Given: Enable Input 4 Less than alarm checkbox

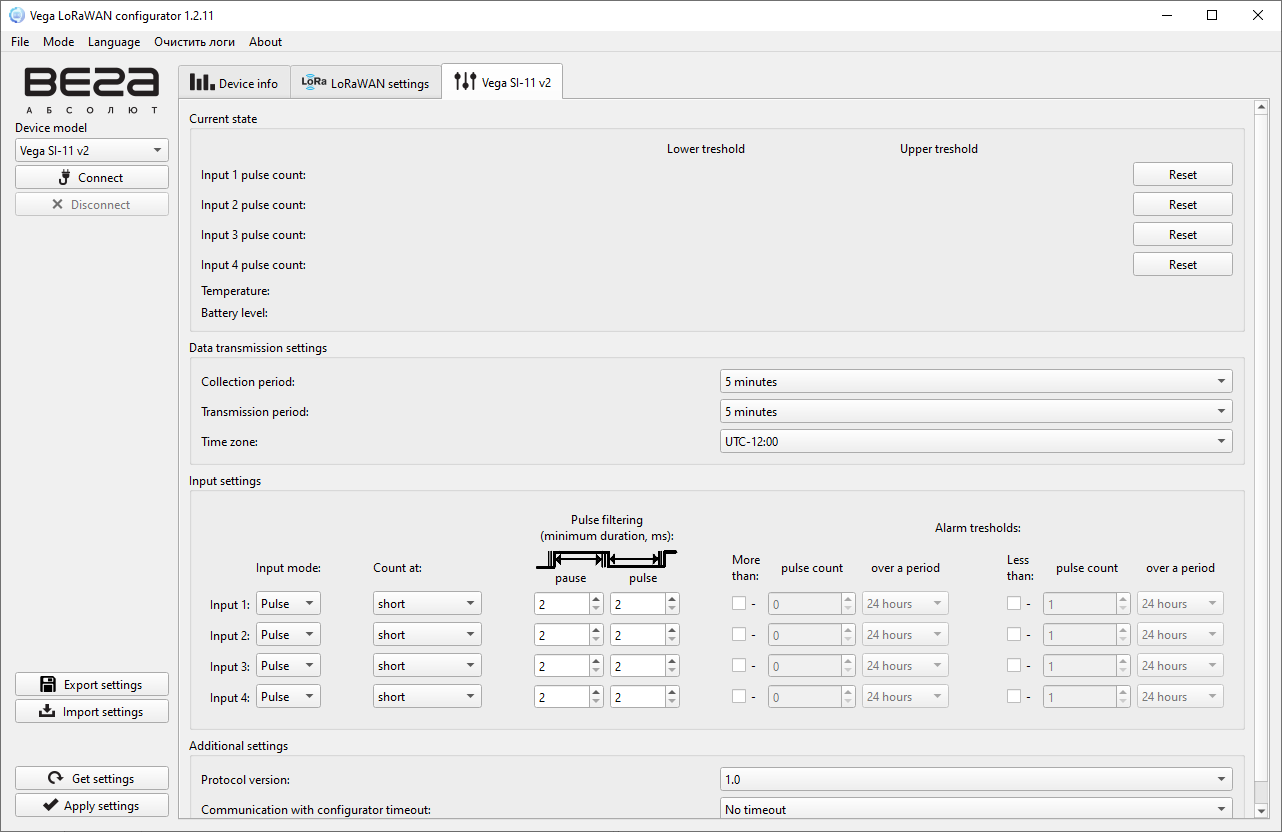Looking at the screenshot, I should tap(1014, 697).
